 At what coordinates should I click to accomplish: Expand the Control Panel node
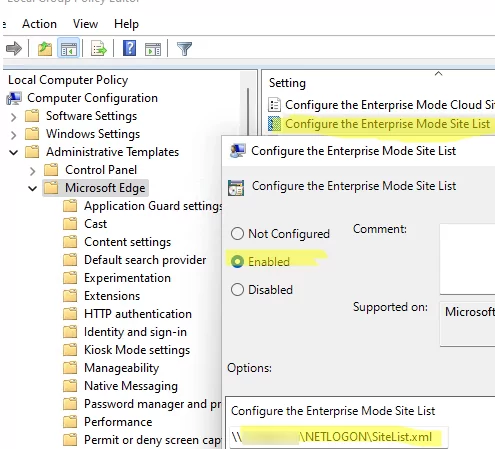32,171
